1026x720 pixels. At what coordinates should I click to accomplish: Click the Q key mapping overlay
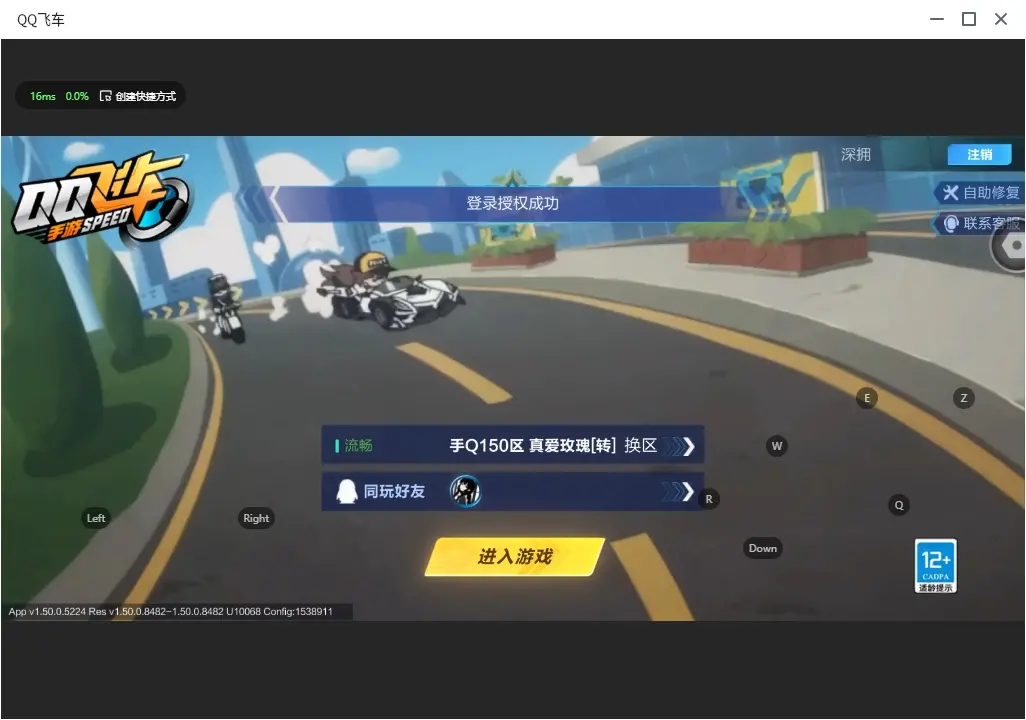(x=899, y=505)
